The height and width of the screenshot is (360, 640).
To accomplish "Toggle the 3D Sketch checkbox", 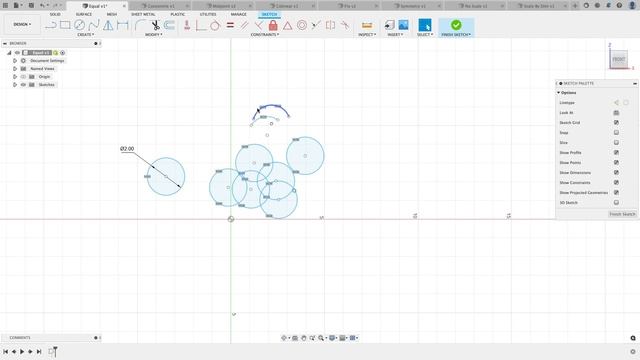I will (616, 202).
